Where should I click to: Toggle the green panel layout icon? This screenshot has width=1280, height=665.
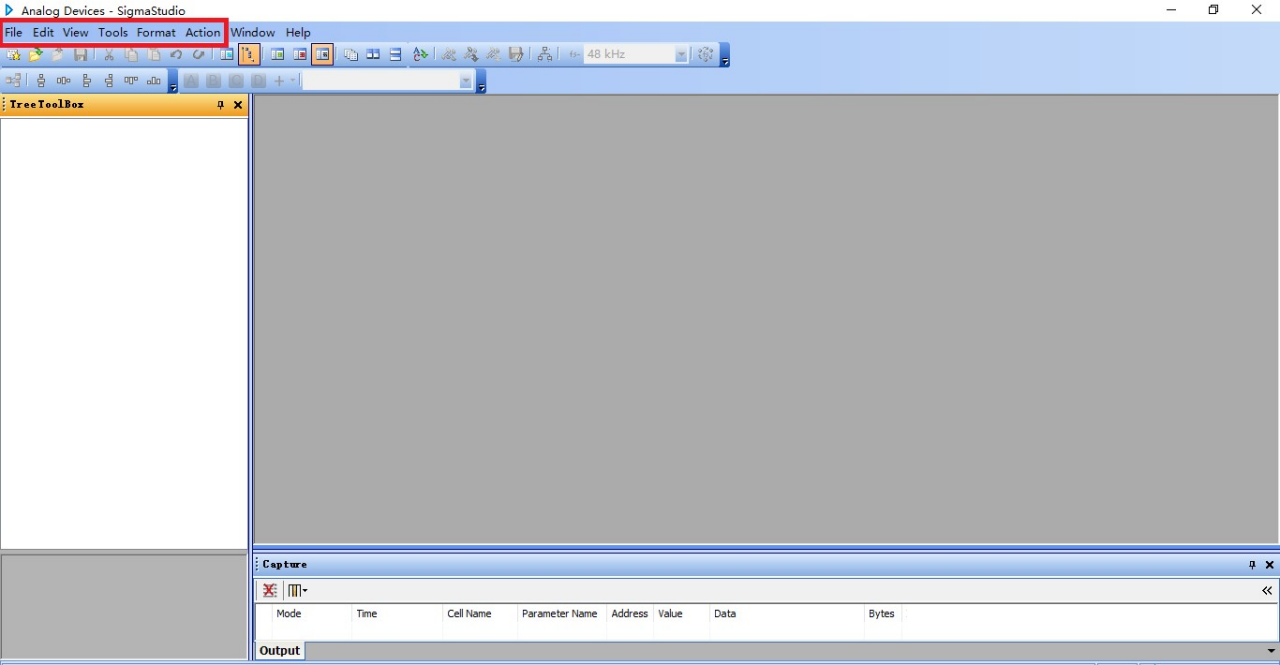click(x=278, y=55)
